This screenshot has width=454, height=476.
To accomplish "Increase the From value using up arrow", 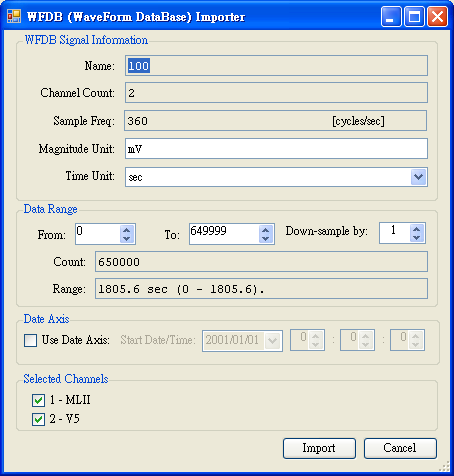I will 126,230.
